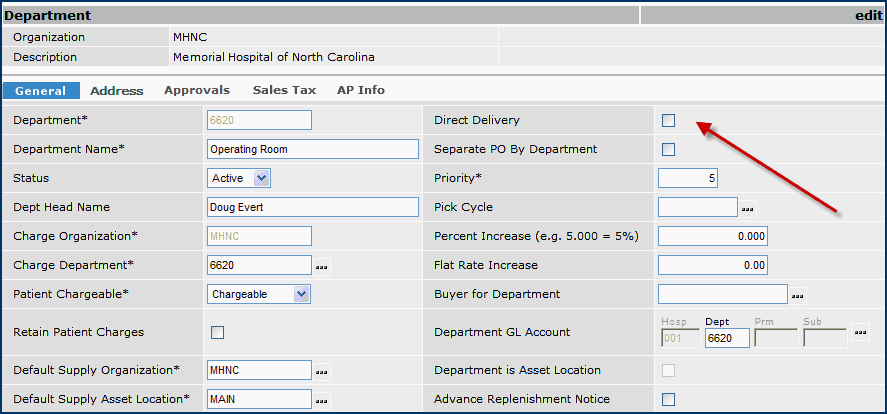Expand the Status dropdown
This screenshot has width=887, height=414.
tap(261, 178)
